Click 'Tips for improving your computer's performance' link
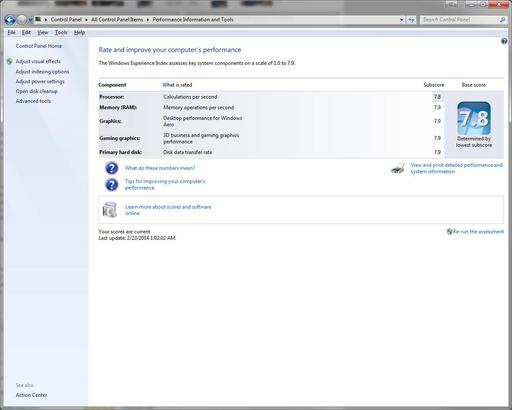Viewport: 512px width, 410px height. (165, 184)
